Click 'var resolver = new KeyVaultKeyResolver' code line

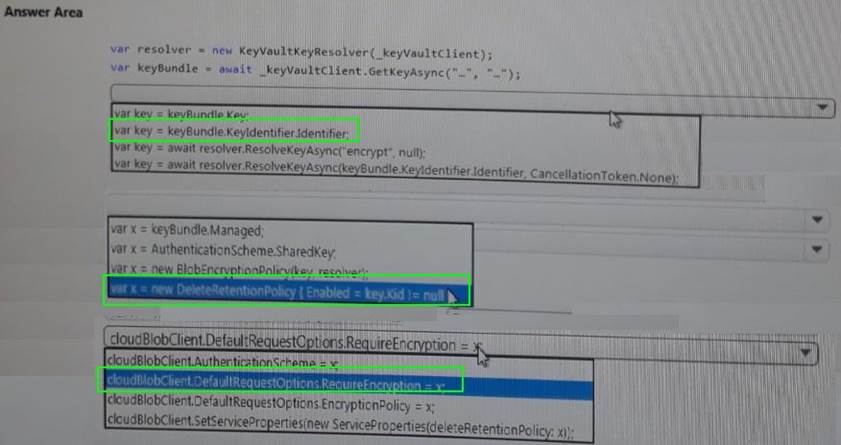[x=301, y=51]
